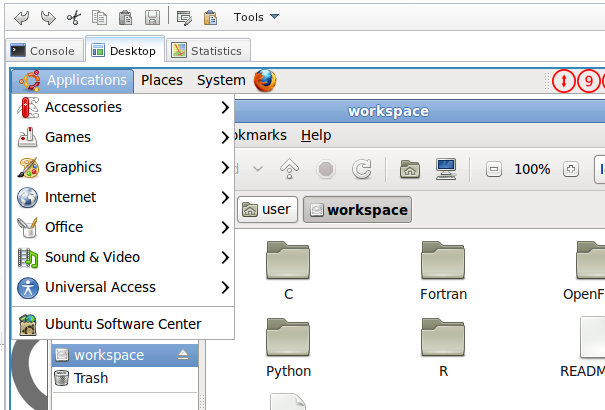Click the undo arrow in top toolbar
This screenshot has height=410, width=605.
point(22,17)
